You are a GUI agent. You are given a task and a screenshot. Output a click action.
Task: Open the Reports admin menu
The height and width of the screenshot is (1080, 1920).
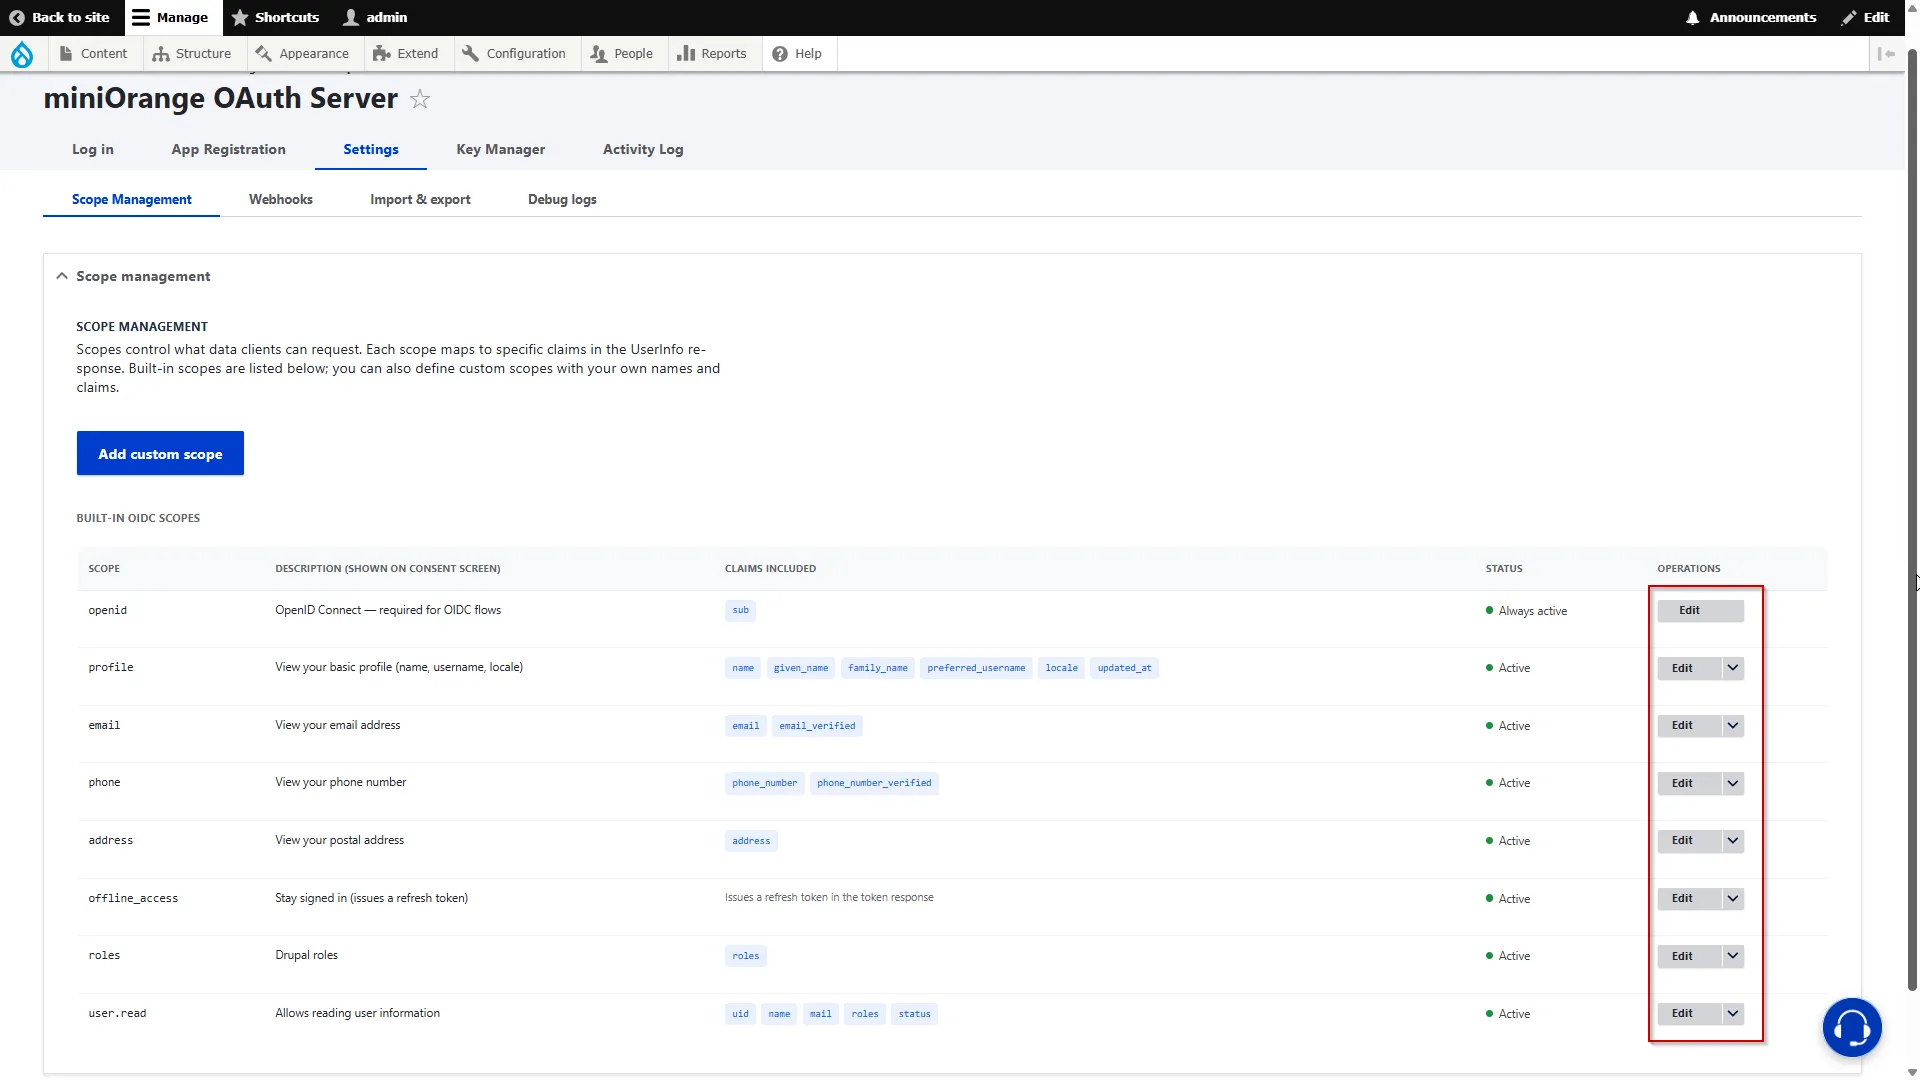click(712, 54)
